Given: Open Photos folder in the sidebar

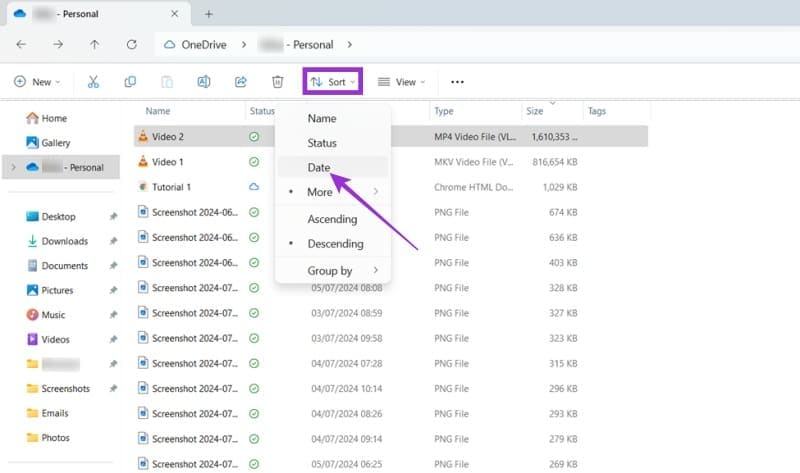Looking at the screenshot, I should (x=48, y=437).
